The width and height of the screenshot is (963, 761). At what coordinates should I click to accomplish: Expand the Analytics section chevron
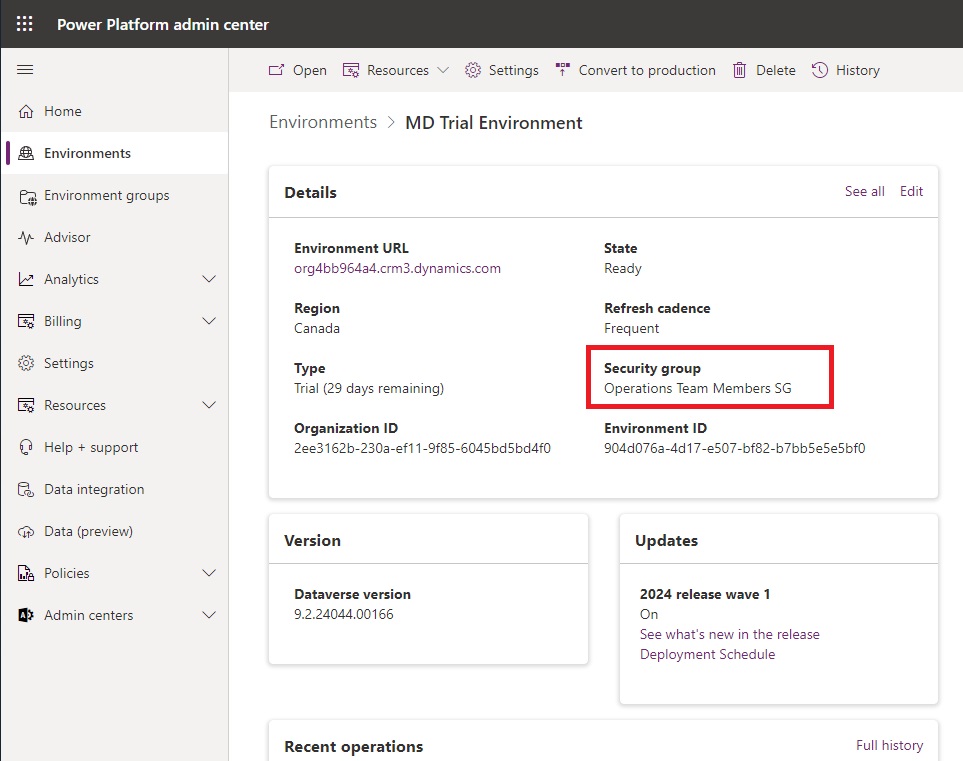(209, 279)
